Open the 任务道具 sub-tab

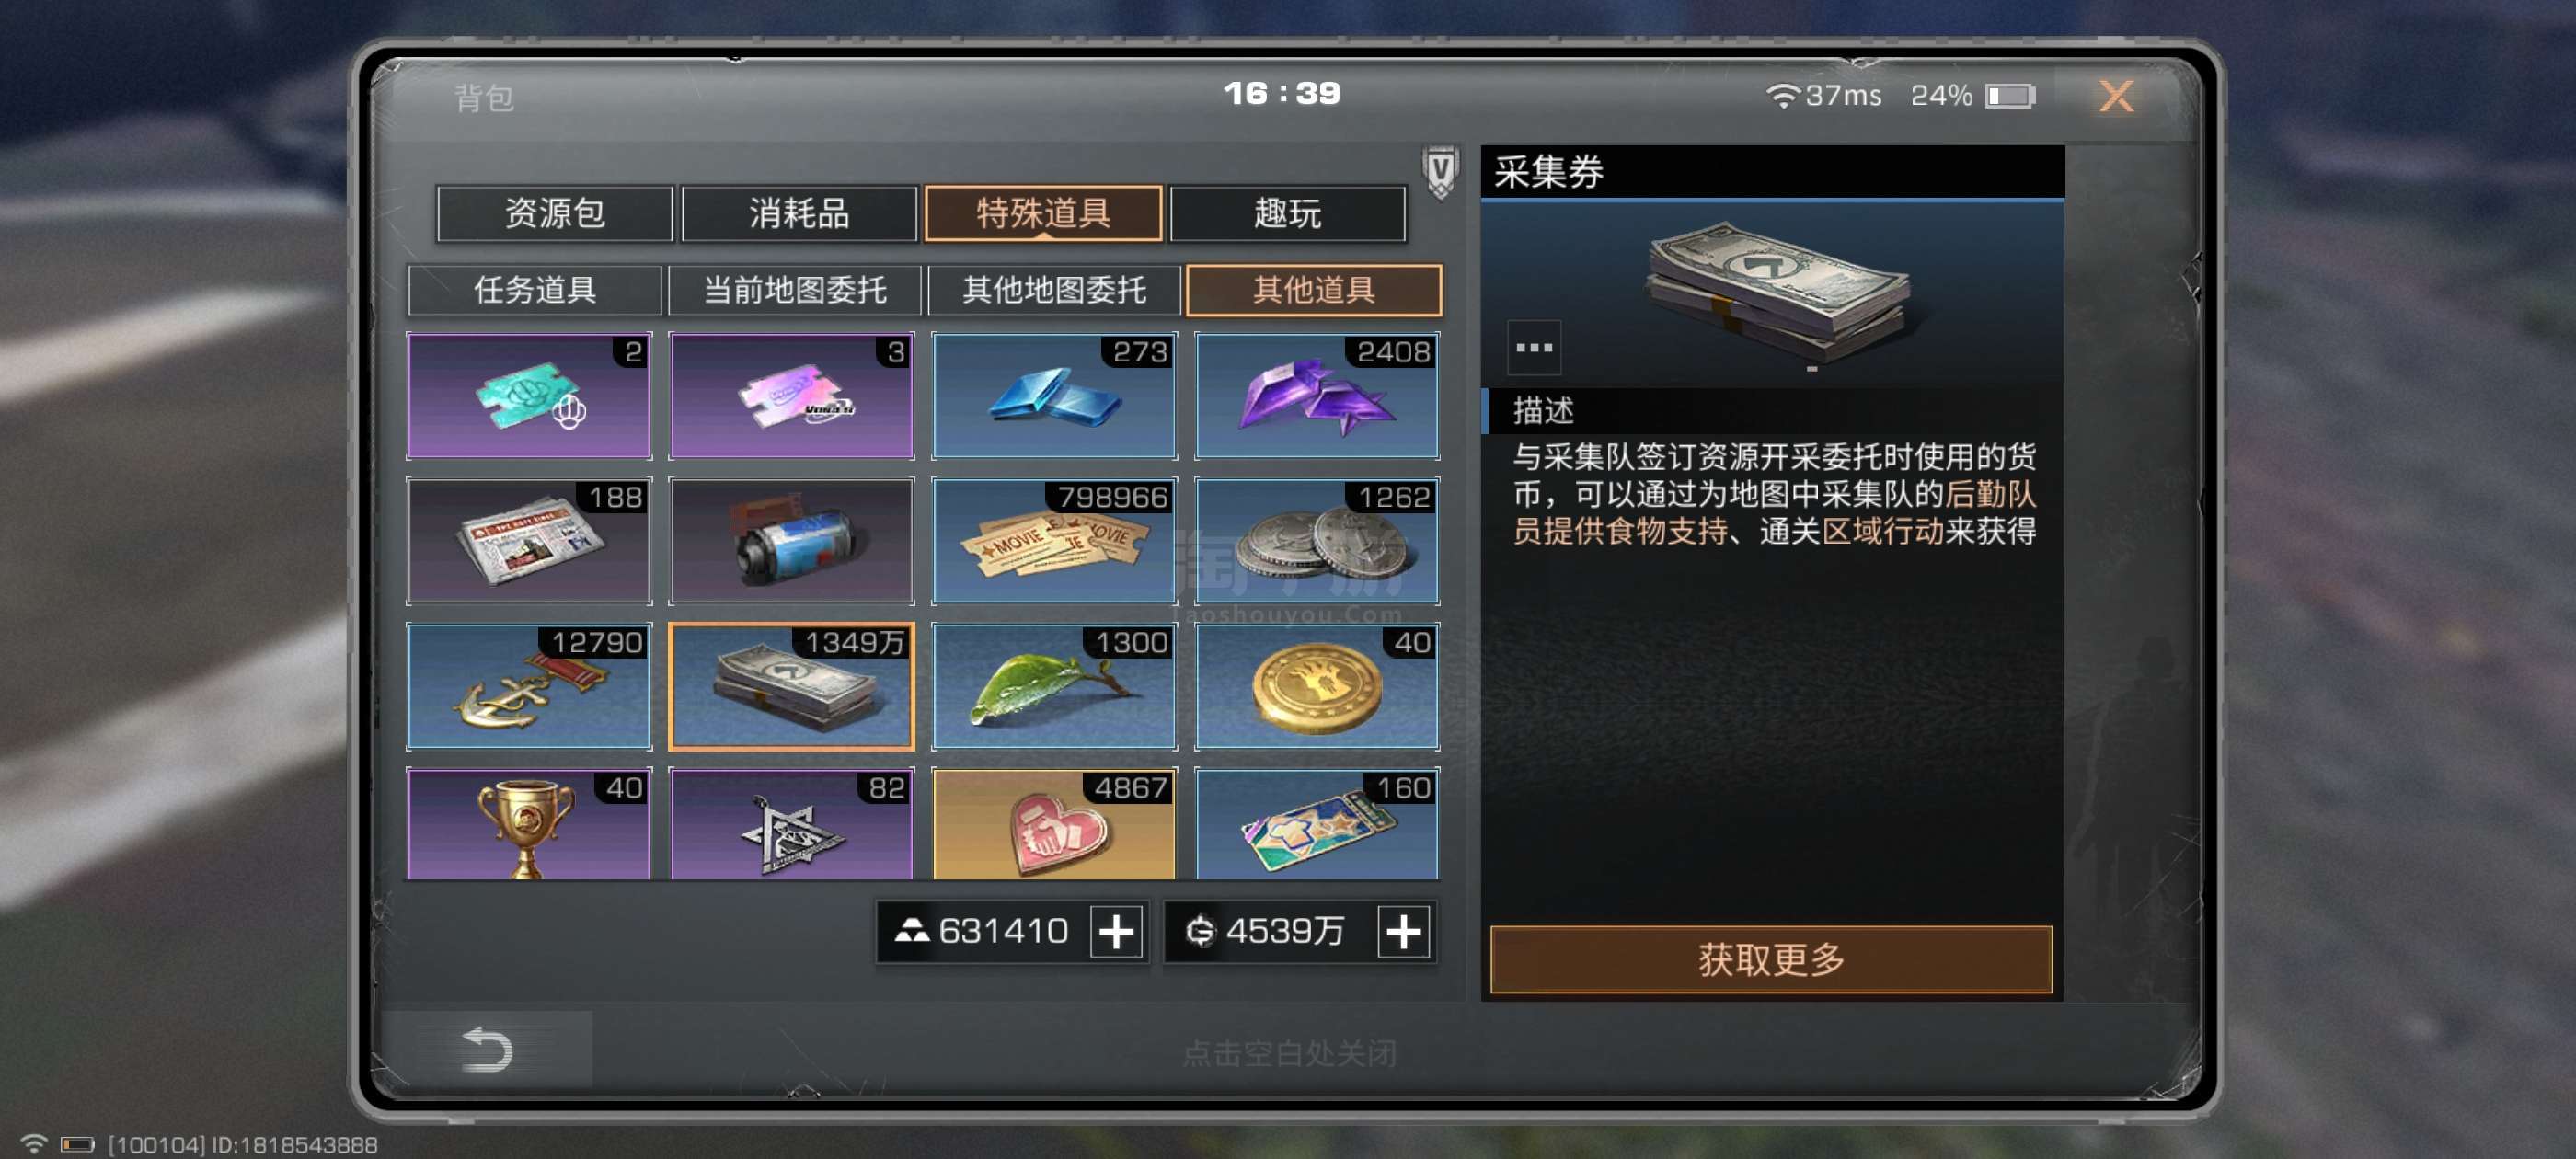(535, 290)
